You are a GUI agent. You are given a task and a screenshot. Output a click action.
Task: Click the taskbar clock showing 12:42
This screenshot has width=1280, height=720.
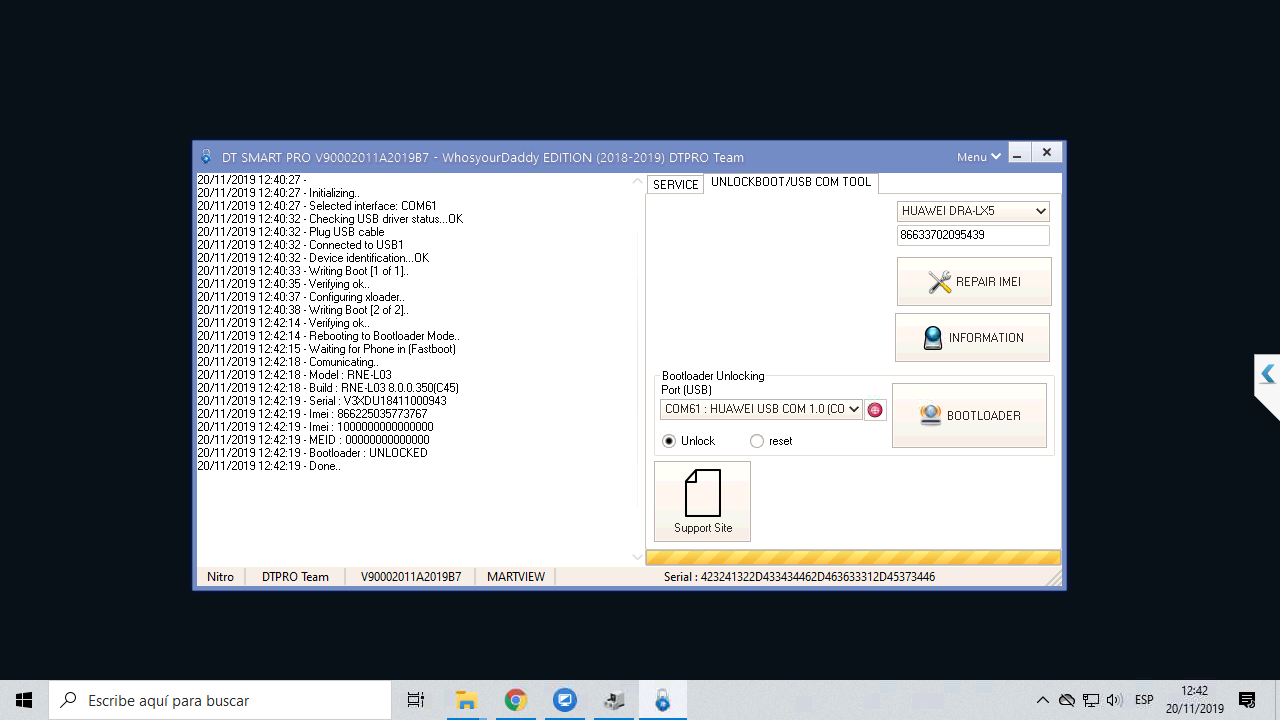click(1194, 700)
